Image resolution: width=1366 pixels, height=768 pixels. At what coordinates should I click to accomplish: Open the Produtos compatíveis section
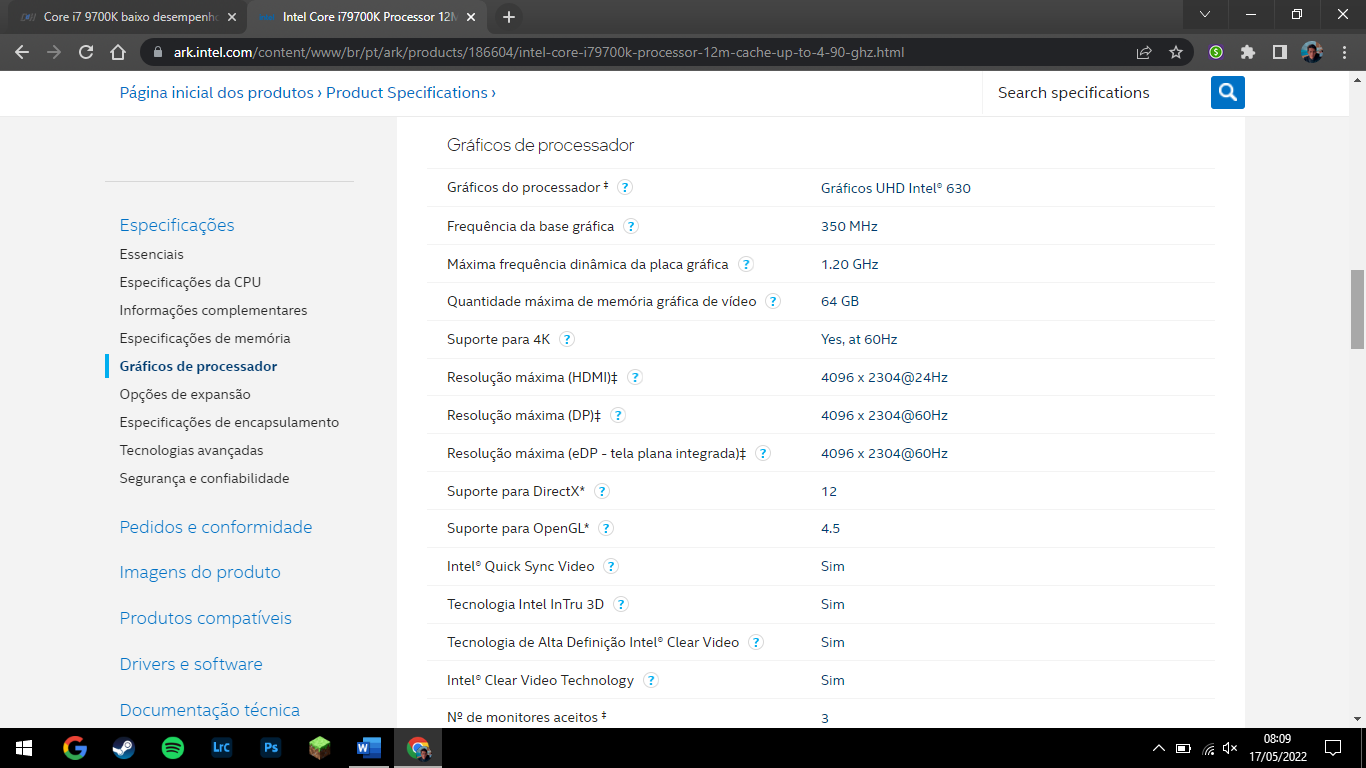click(206, 618)
